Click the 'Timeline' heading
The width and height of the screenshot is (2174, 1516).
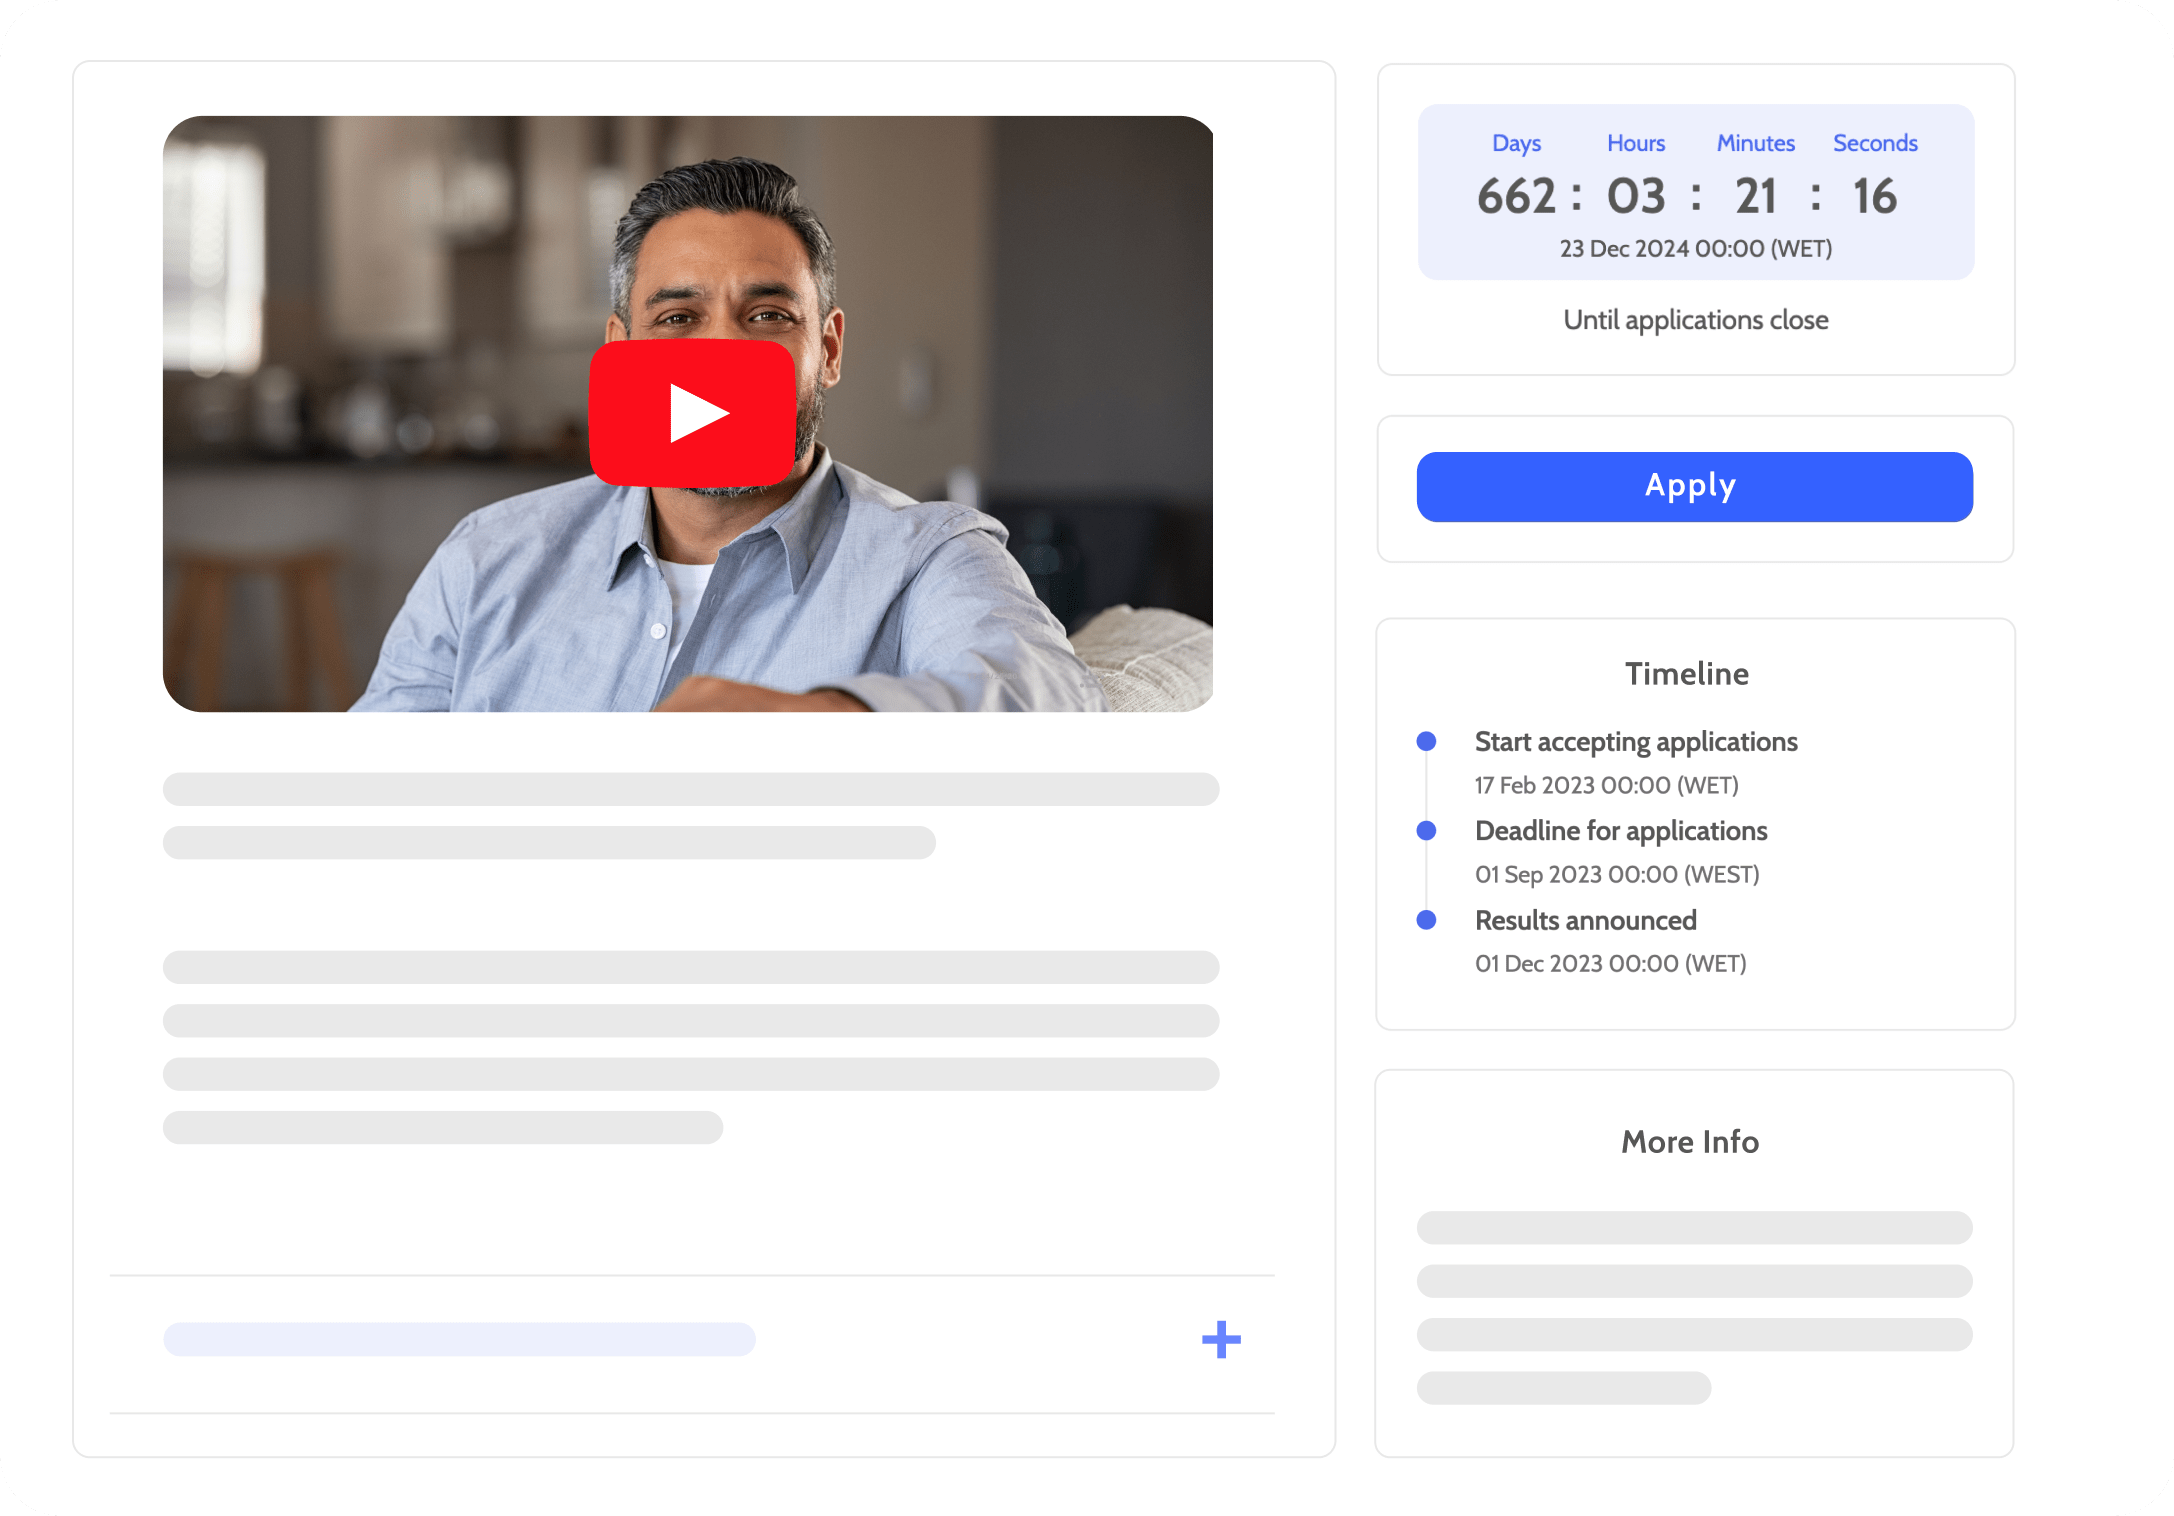coord(1687,674)
